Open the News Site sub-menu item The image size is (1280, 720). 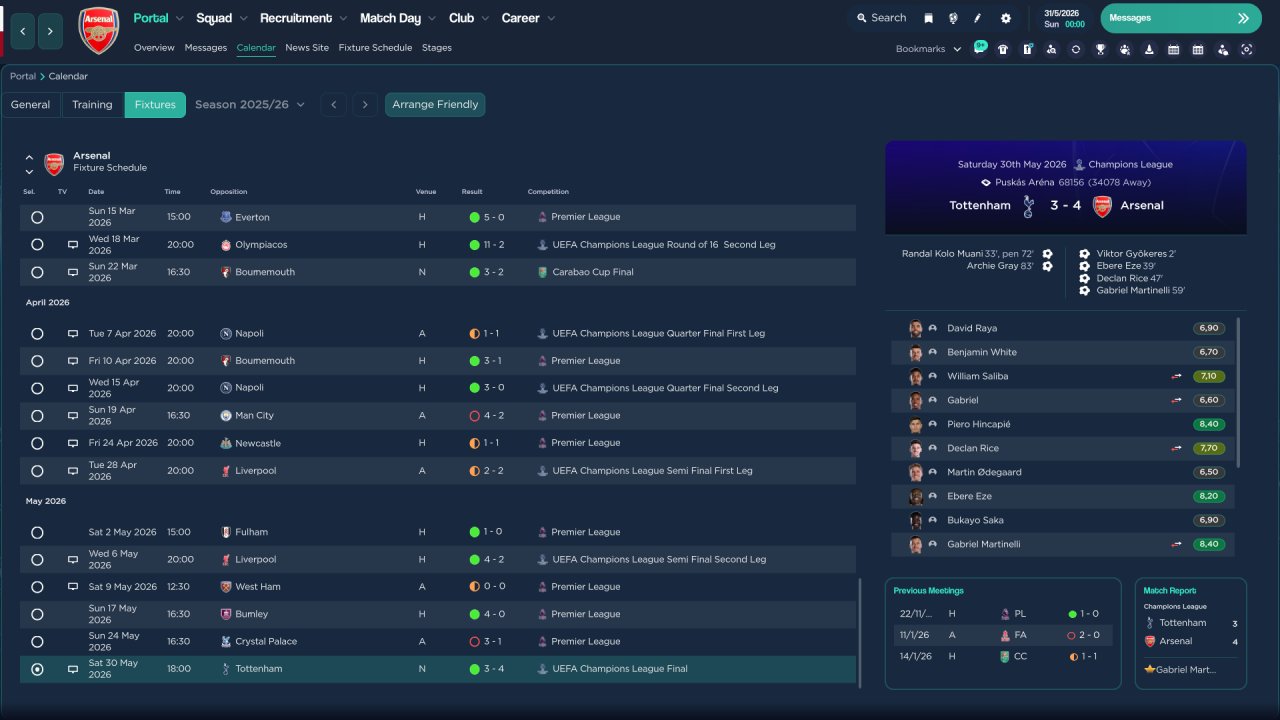(x=307, y=48)
